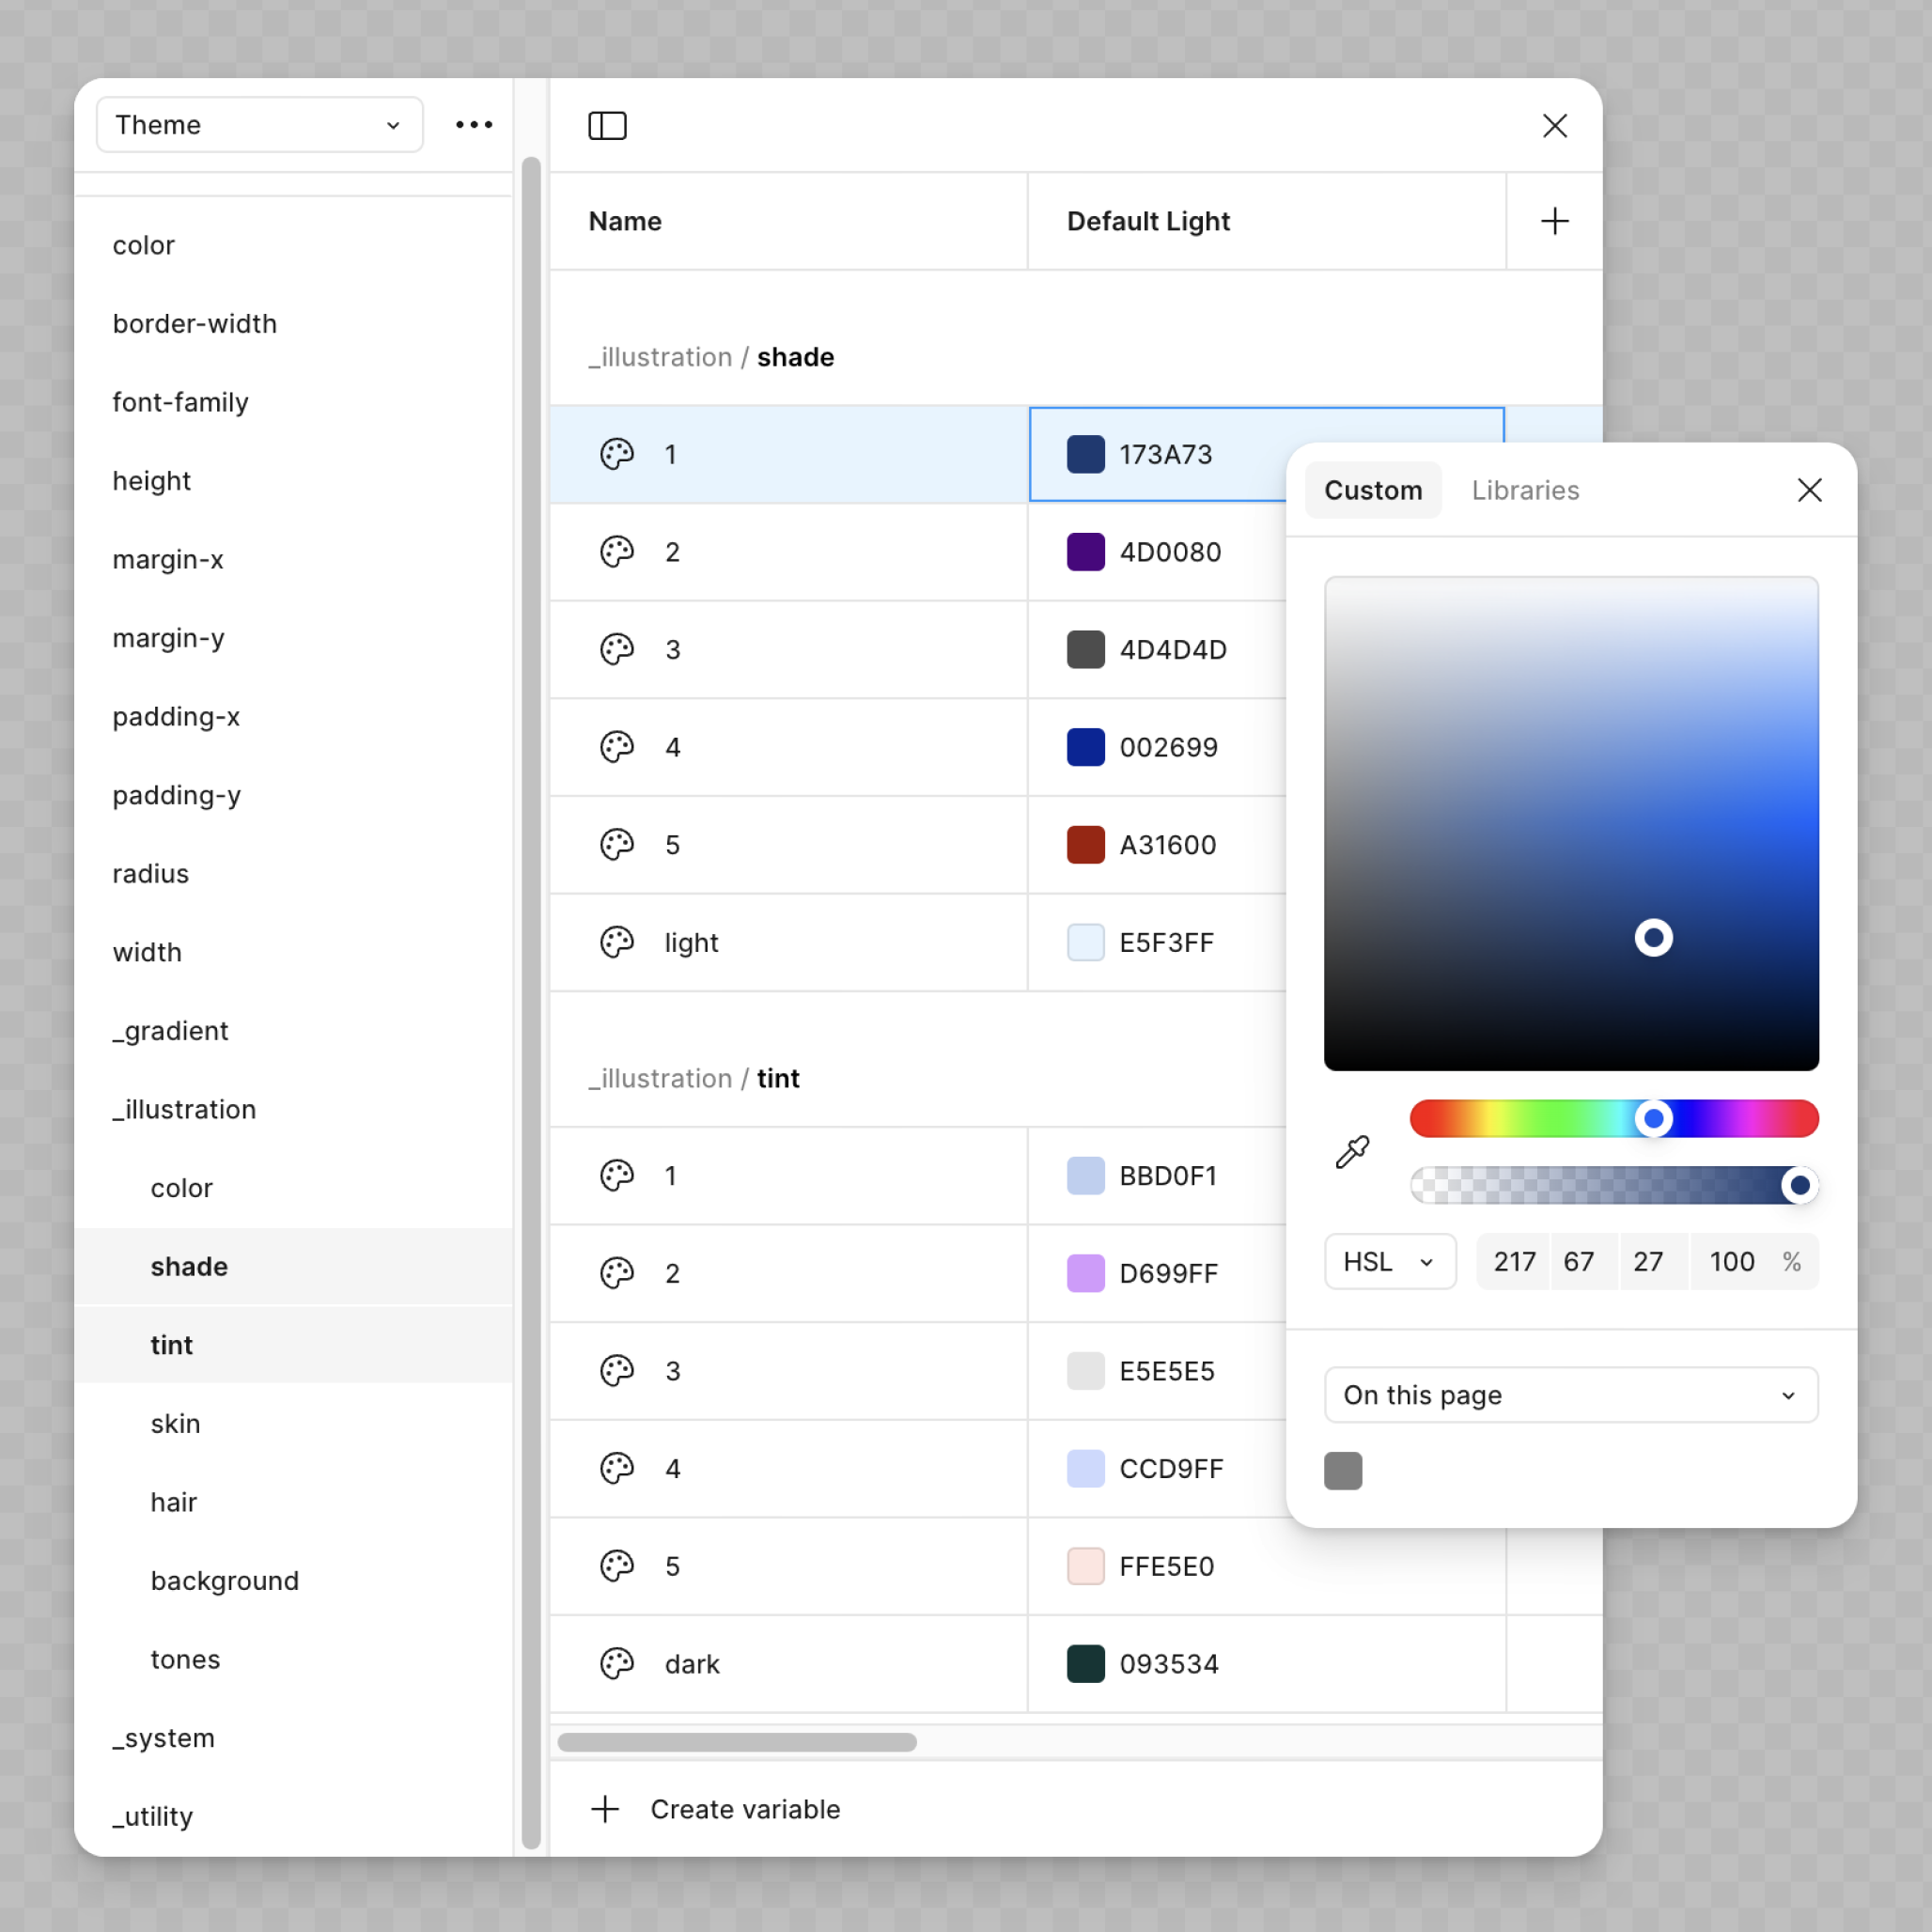1932x1932 pixels.
Task: Click palette icon of shade variable 2
Action: pyautogui.click(x=617, y=552)
